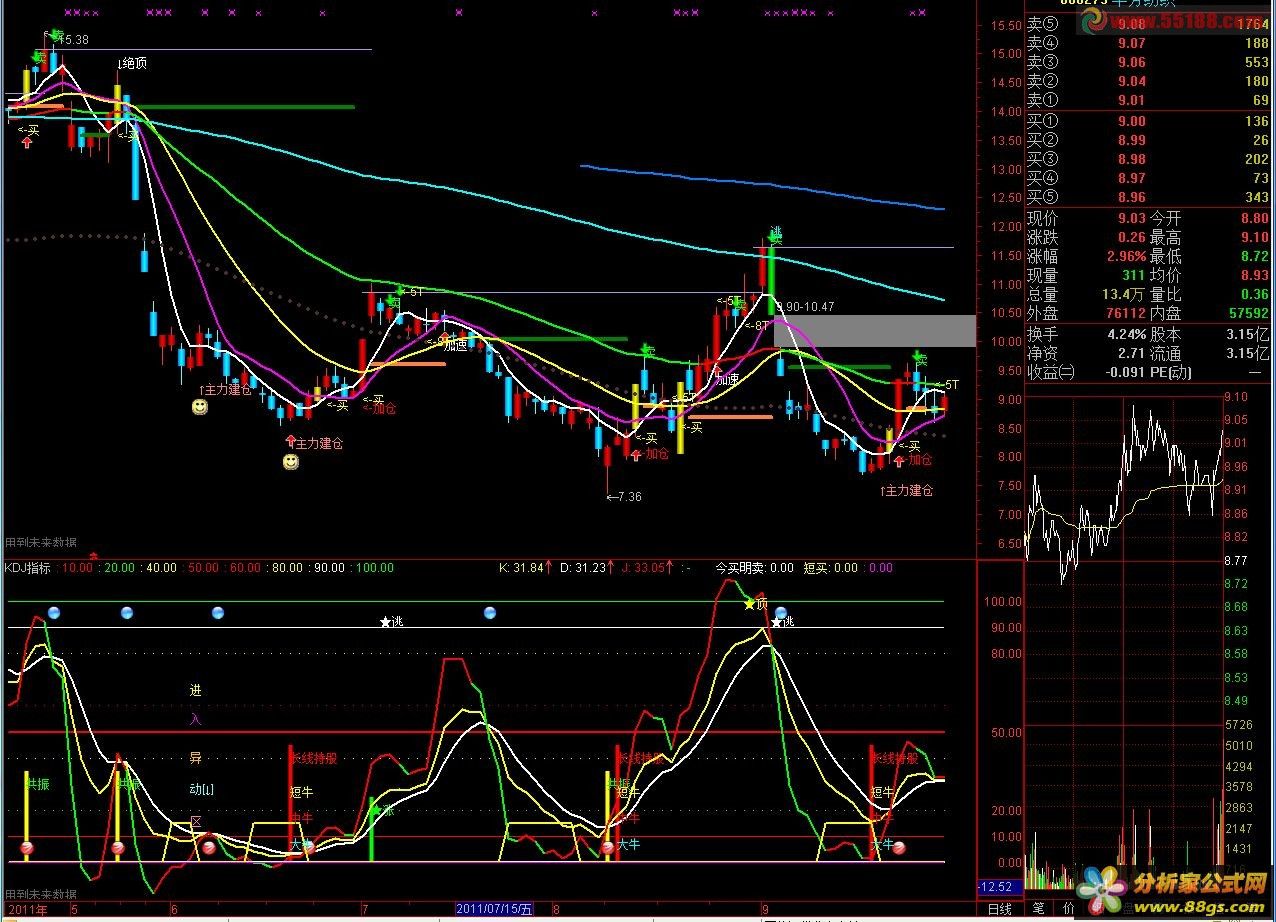Click the 最高 9.10 value
This screenshot has width=1276, height=922.
(1254, 237)
